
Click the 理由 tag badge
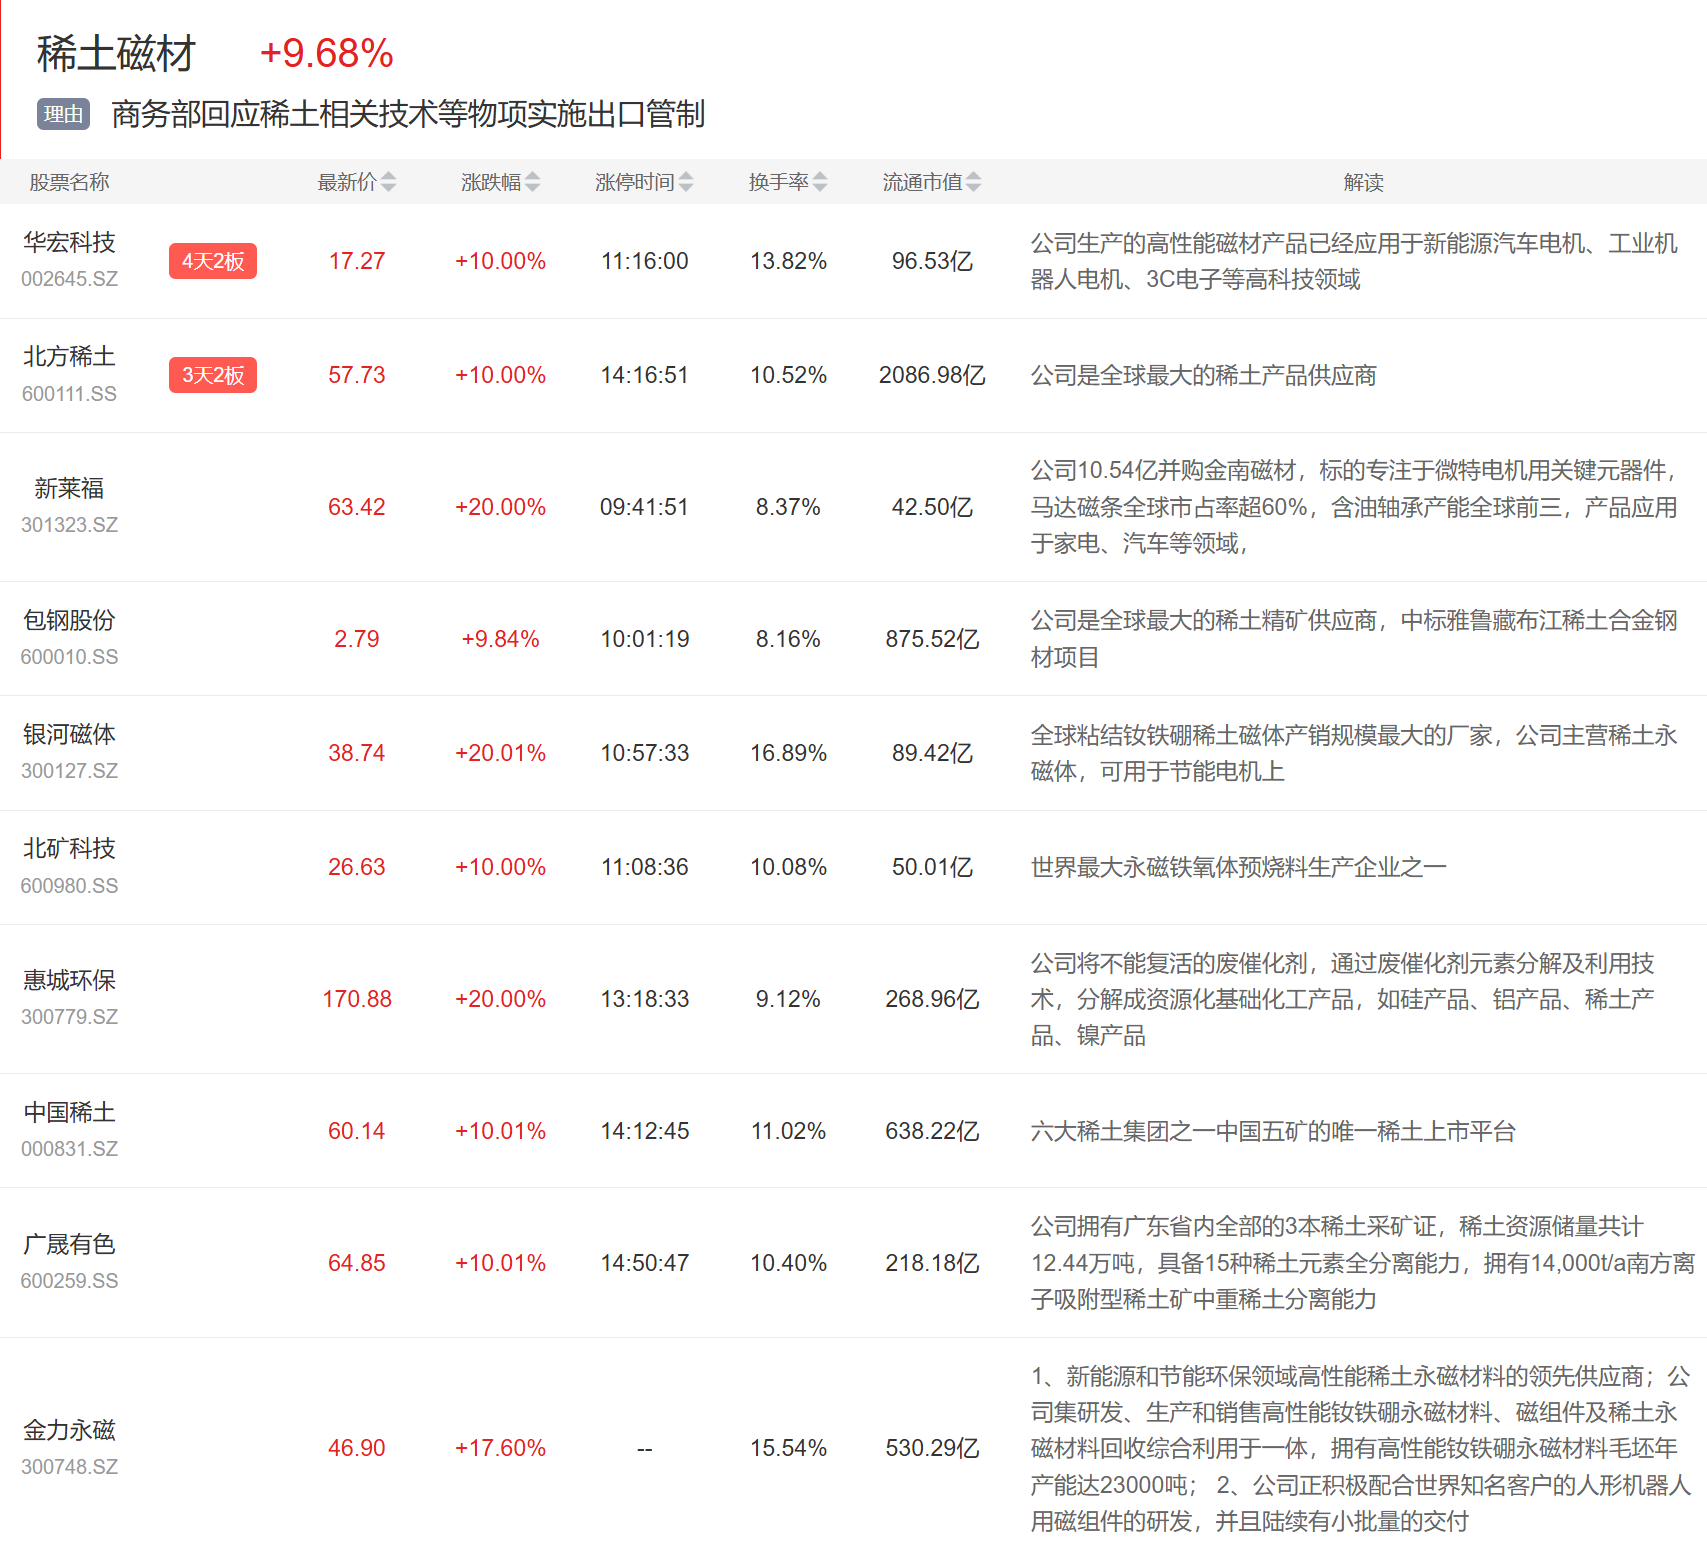click(63, 114)
